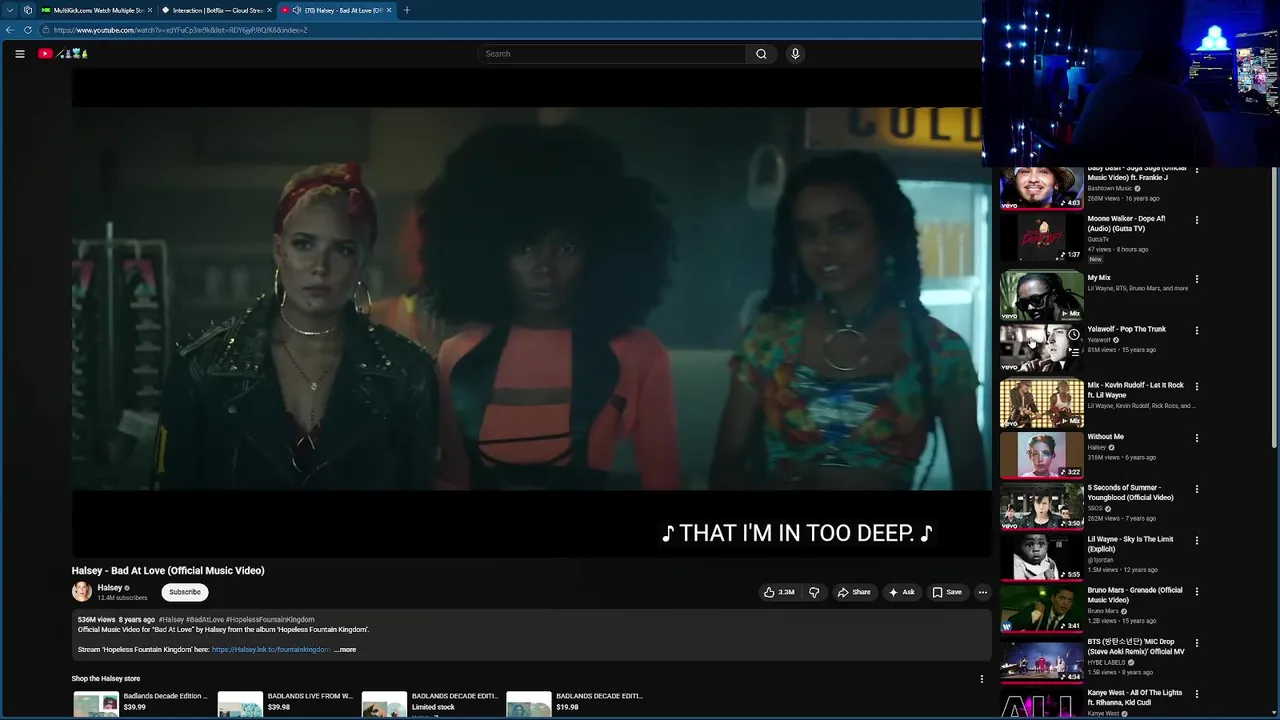Go back with the browser back arrow
The height and width of the screenshot is (720, 1280).
pyautogui.click(x=10, y=30)
